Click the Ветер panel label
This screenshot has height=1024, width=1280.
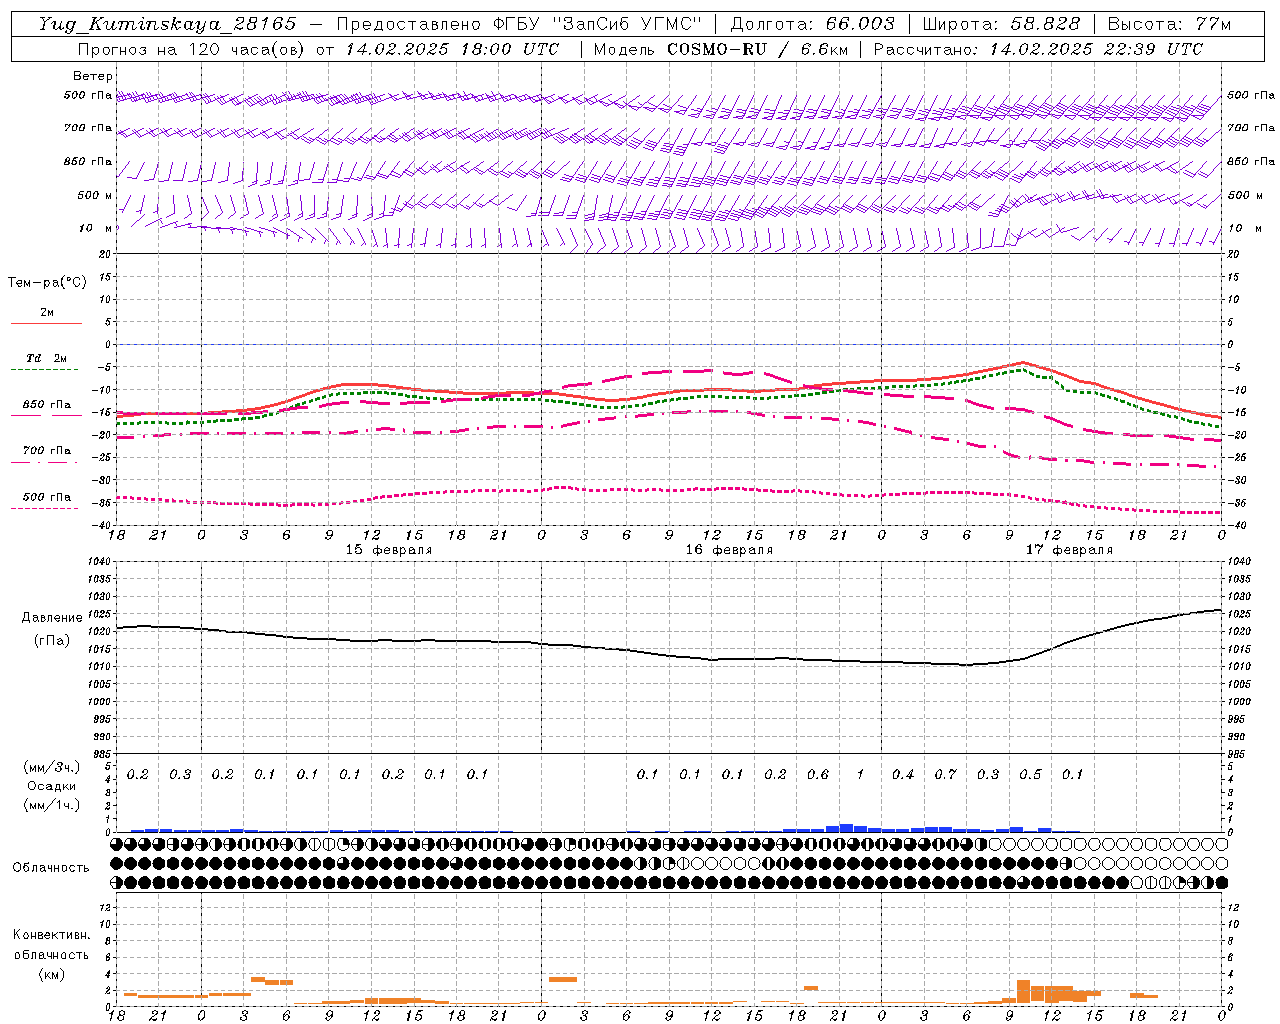click(93, 76)
